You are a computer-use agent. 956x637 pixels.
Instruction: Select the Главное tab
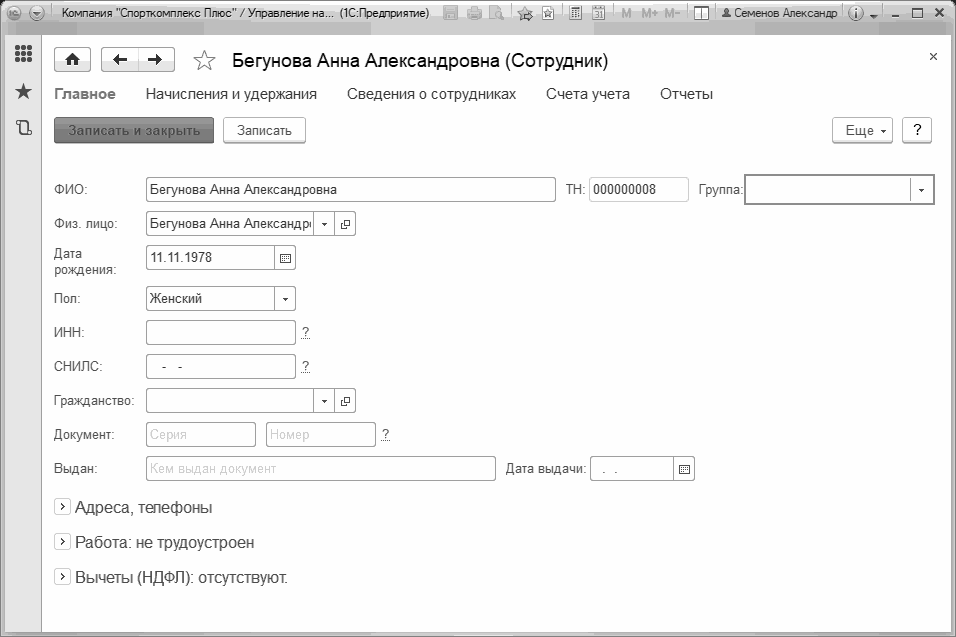pyautogui.click(x=85, y=94)
